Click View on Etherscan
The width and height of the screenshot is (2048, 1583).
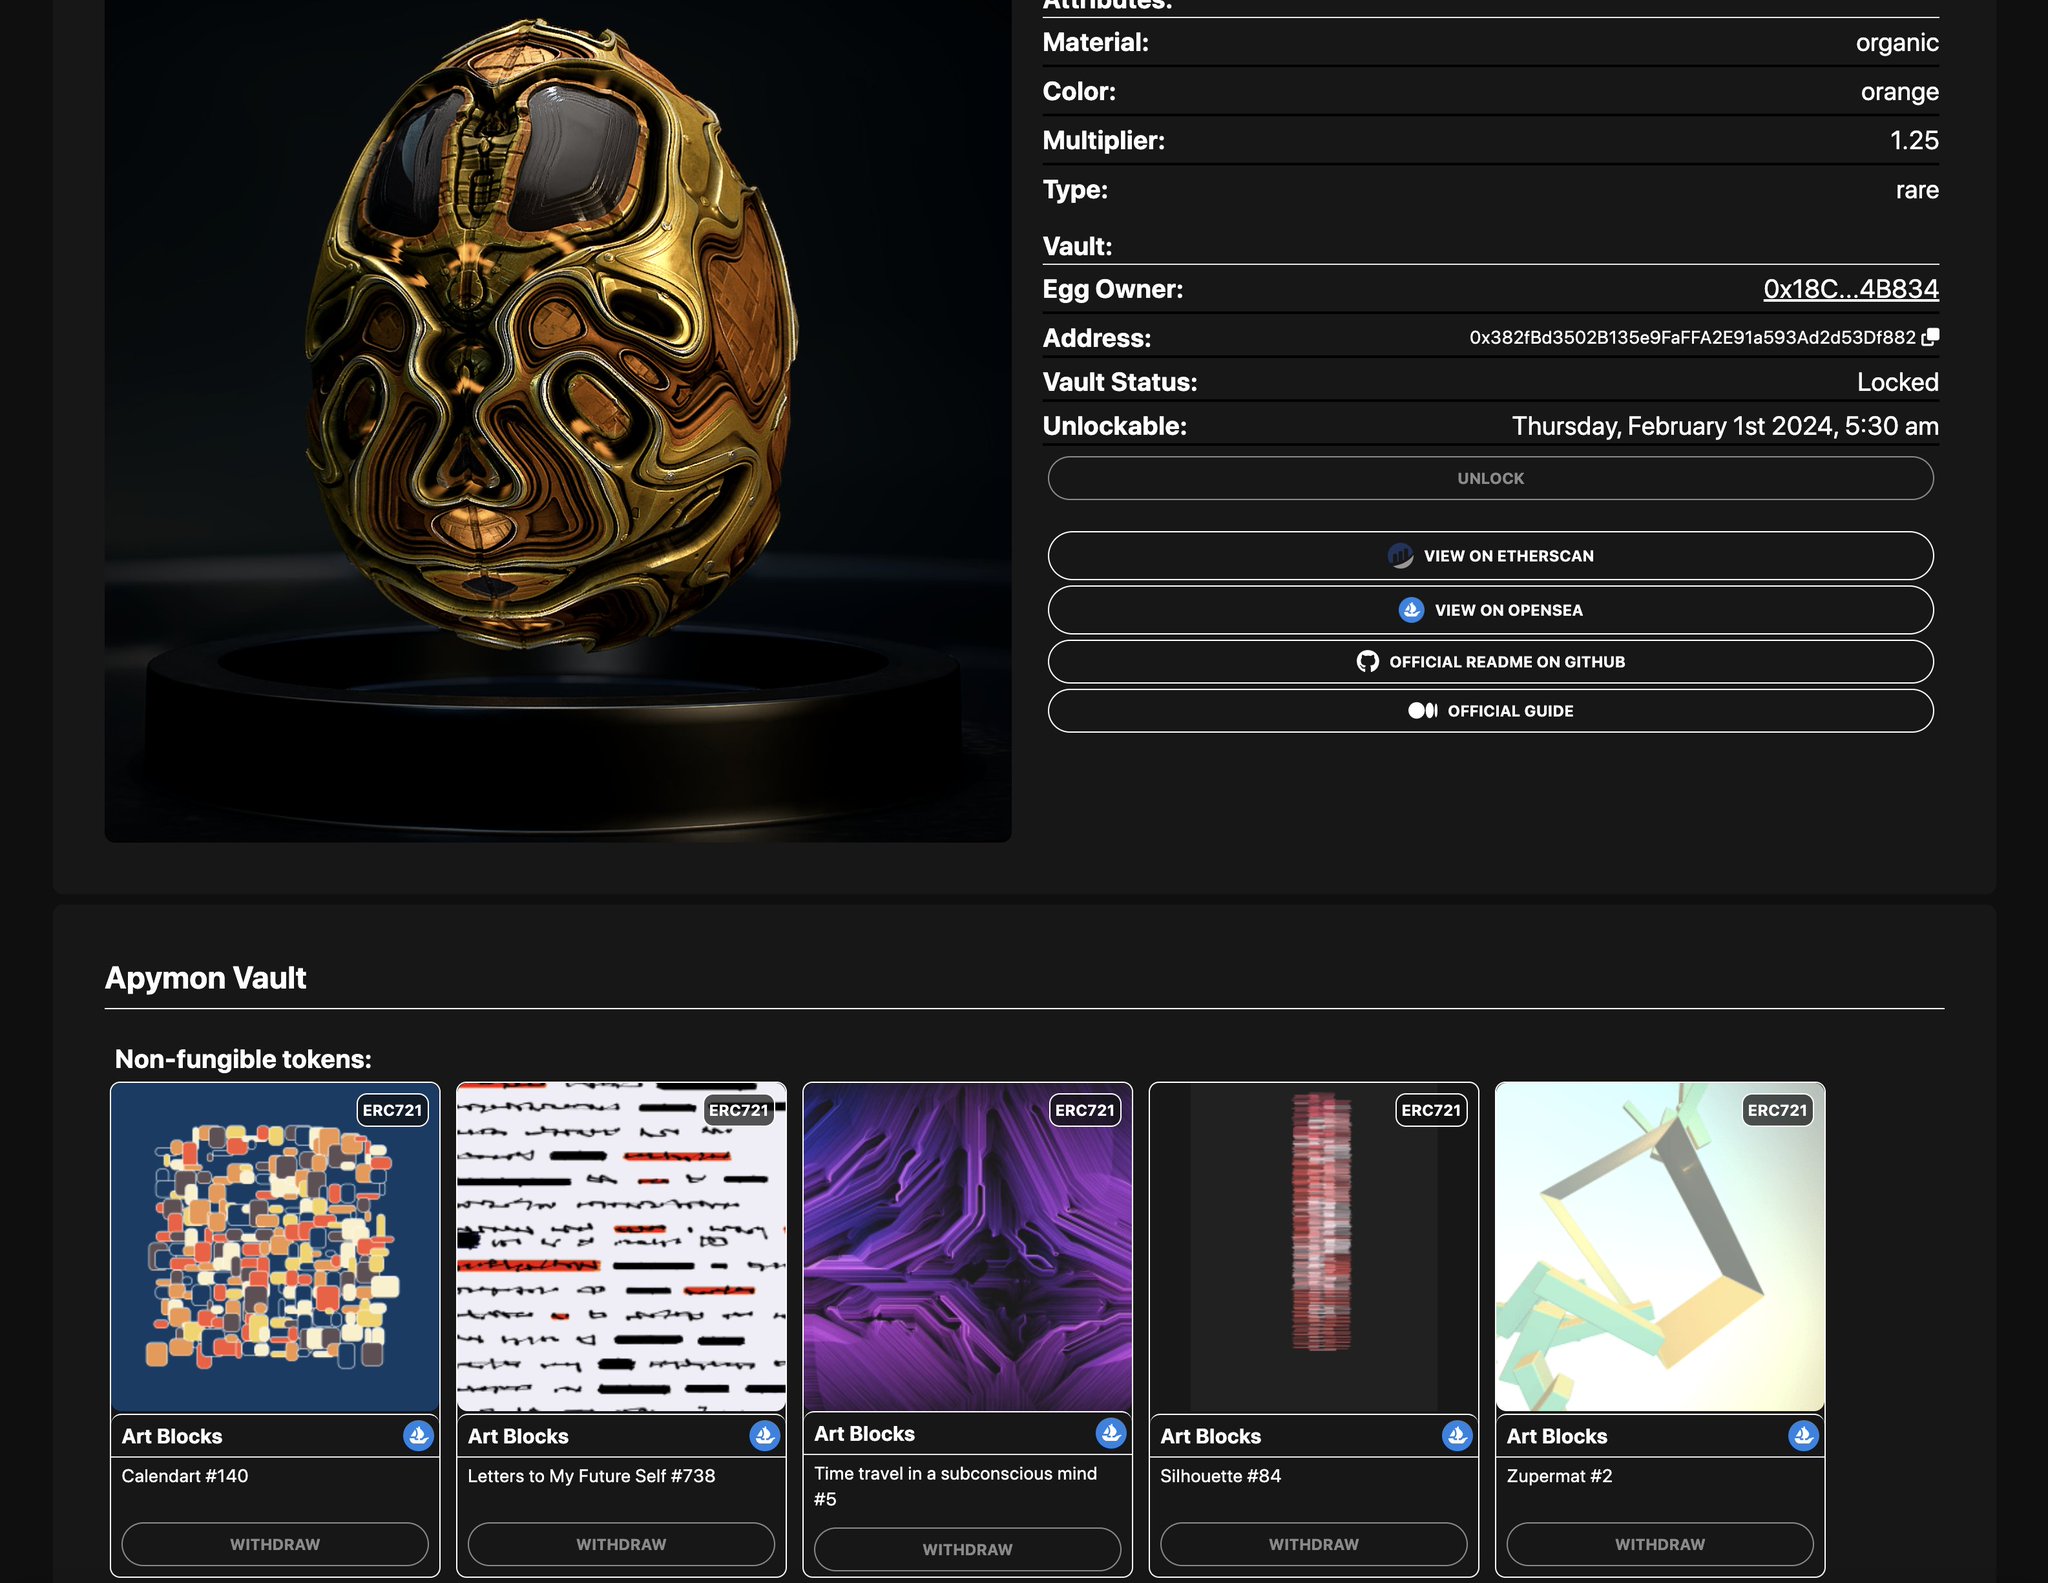tap(1491, 555)
